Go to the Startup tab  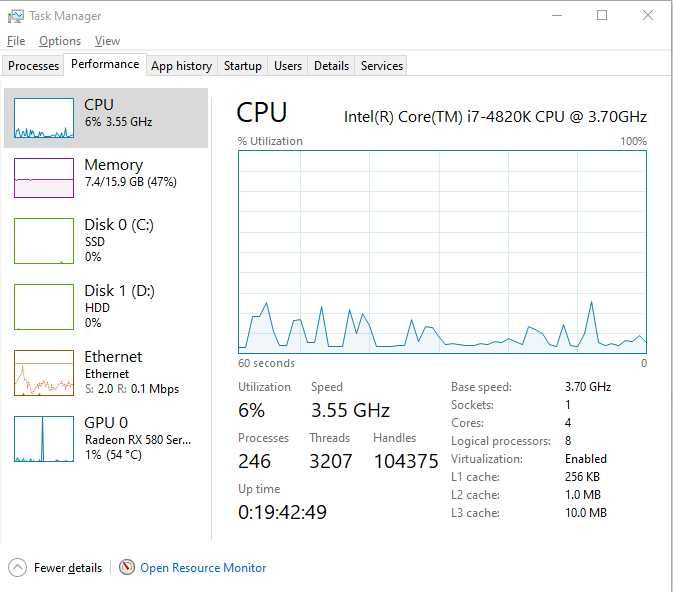coord(242,66)
